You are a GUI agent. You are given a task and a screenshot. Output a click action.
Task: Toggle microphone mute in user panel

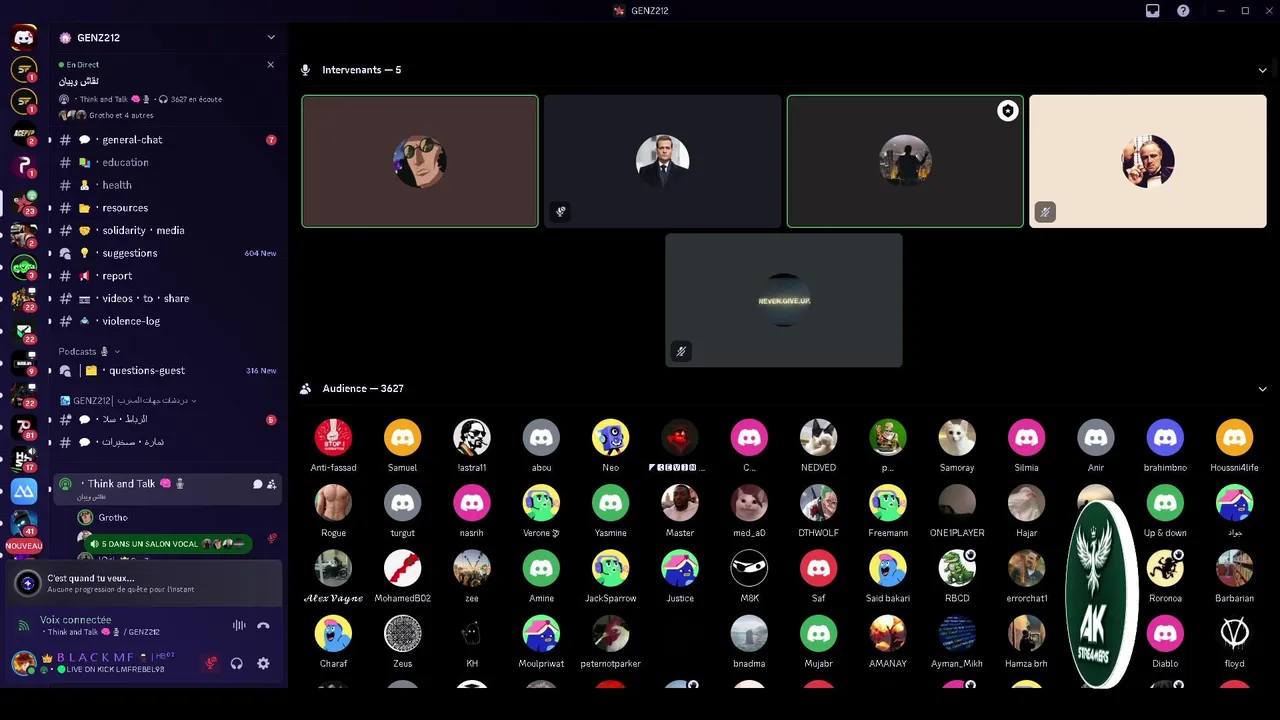[x=211, y=663]
